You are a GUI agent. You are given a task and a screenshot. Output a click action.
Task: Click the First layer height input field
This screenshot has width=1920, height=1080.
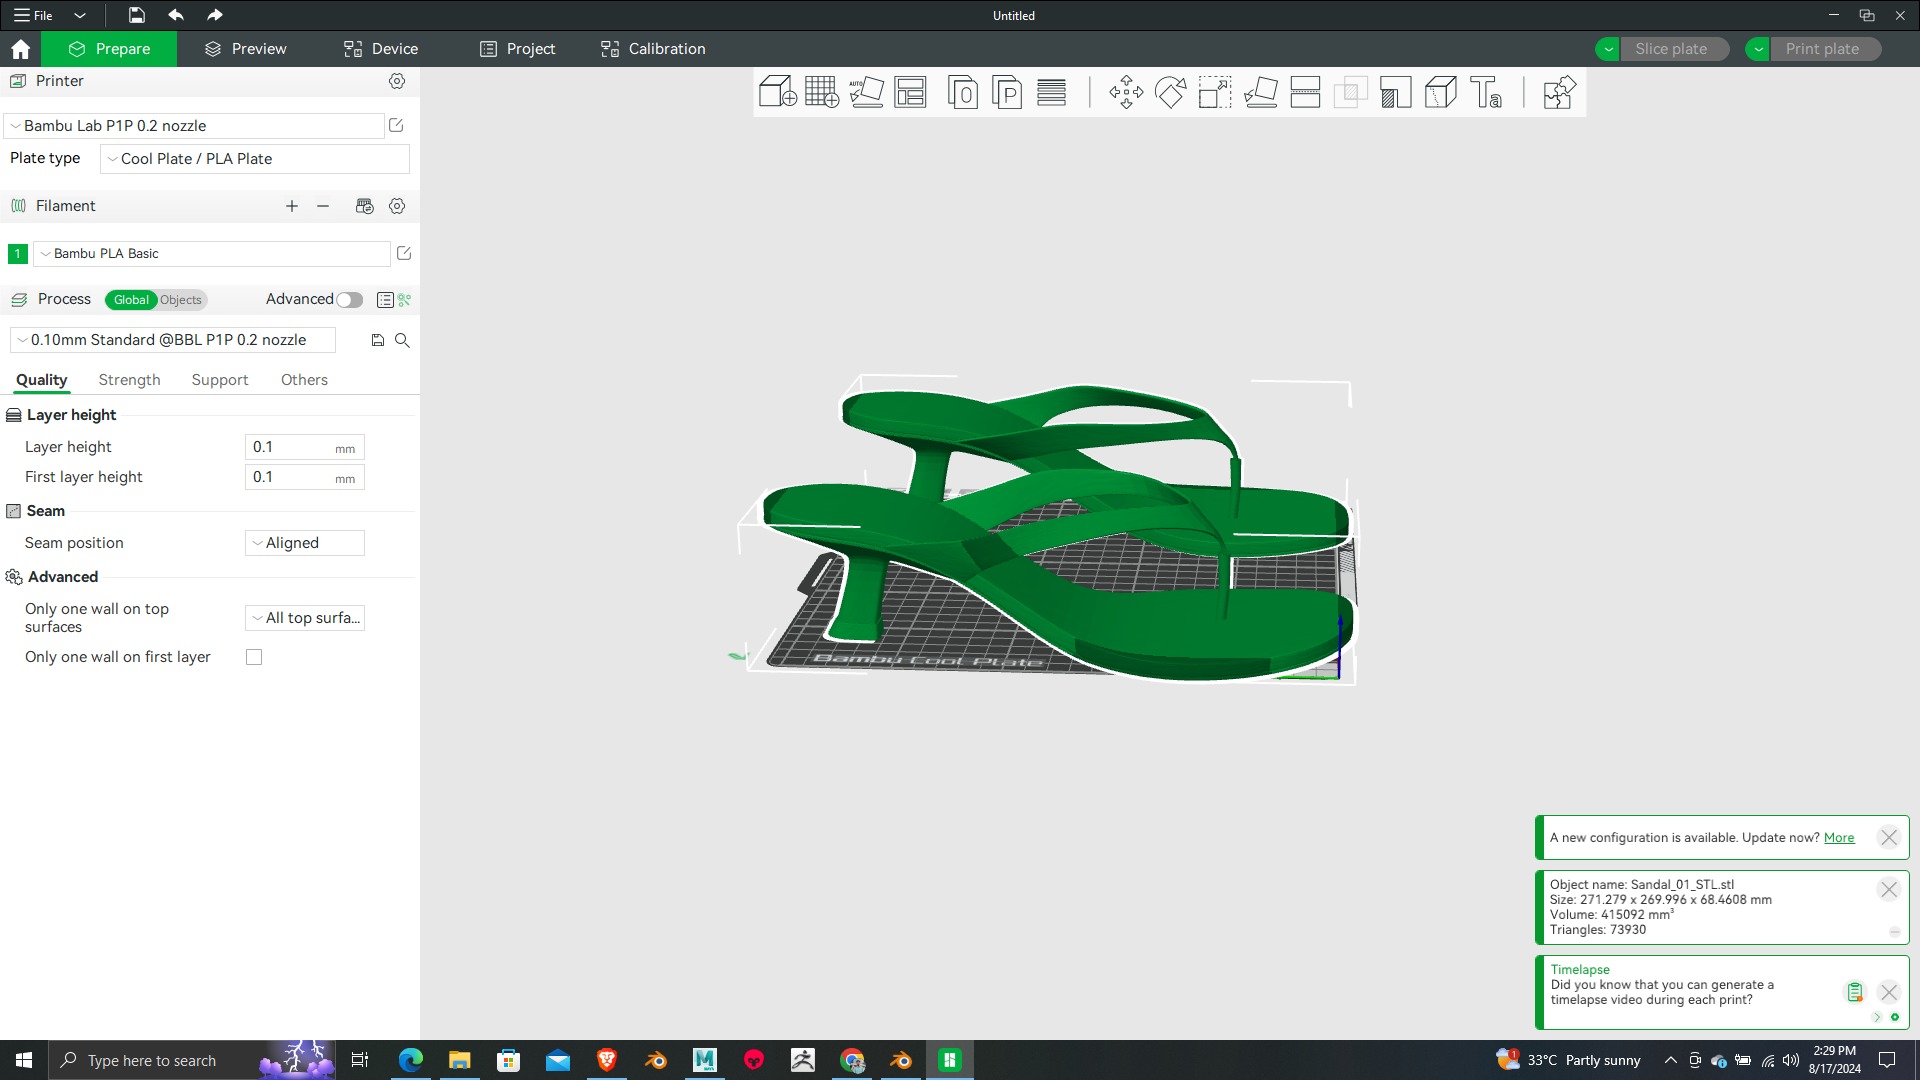[304, 477]
